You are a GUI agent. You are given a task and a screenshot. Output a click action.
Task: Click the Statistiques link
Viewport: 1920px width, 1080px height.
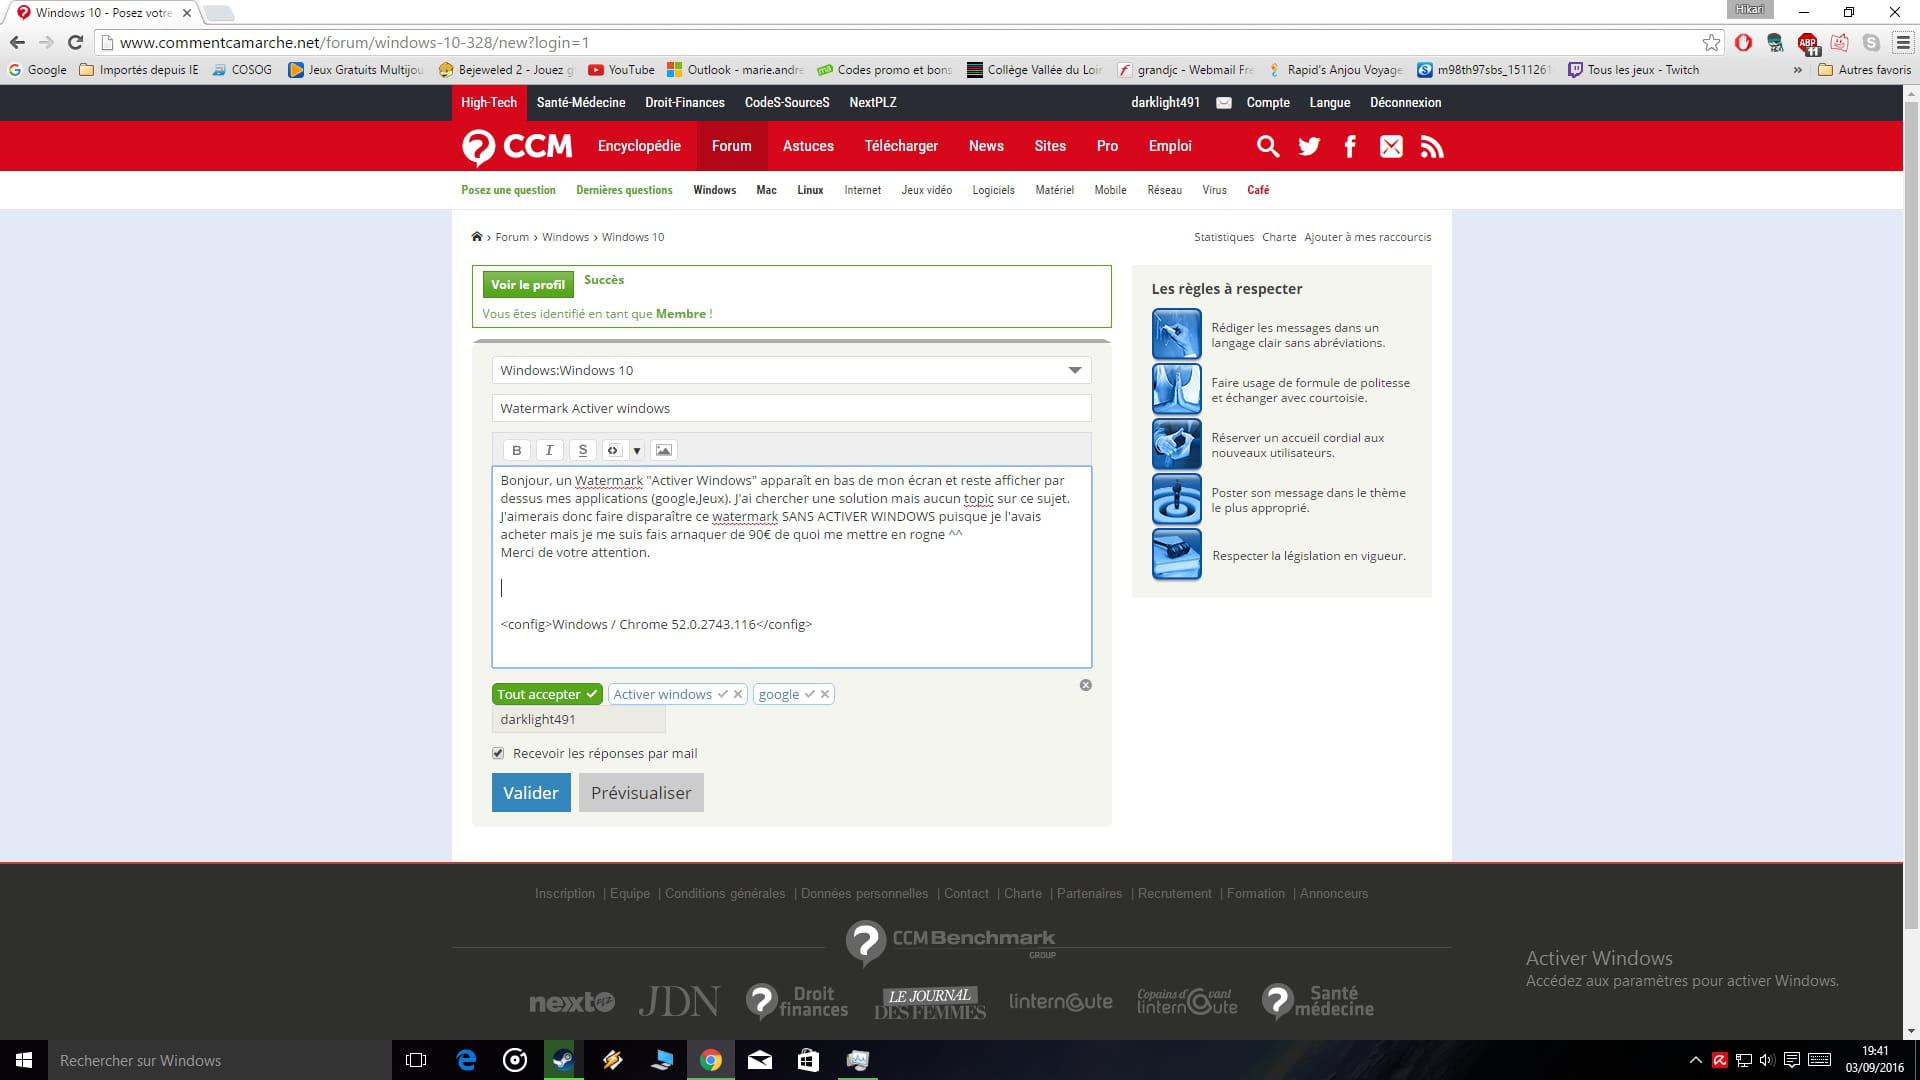(x=1224, y=237)
